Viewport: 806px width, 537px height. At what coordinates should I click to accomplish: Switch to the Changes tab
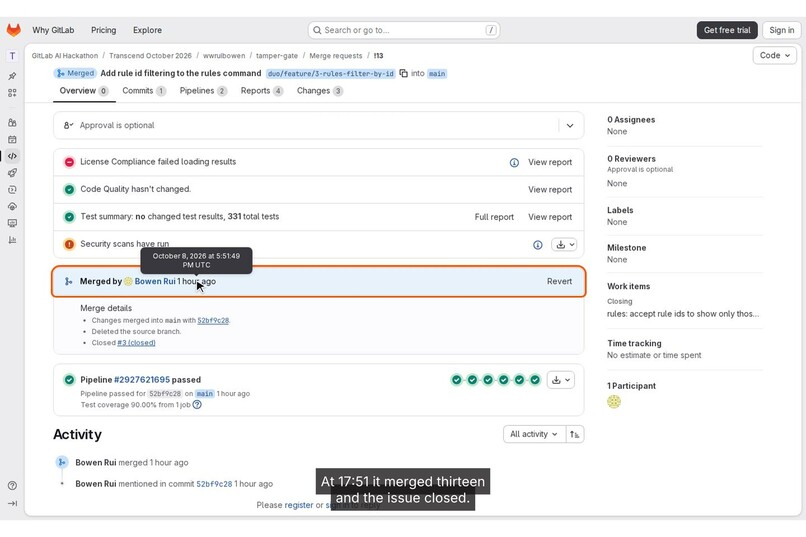coord(320,91)
